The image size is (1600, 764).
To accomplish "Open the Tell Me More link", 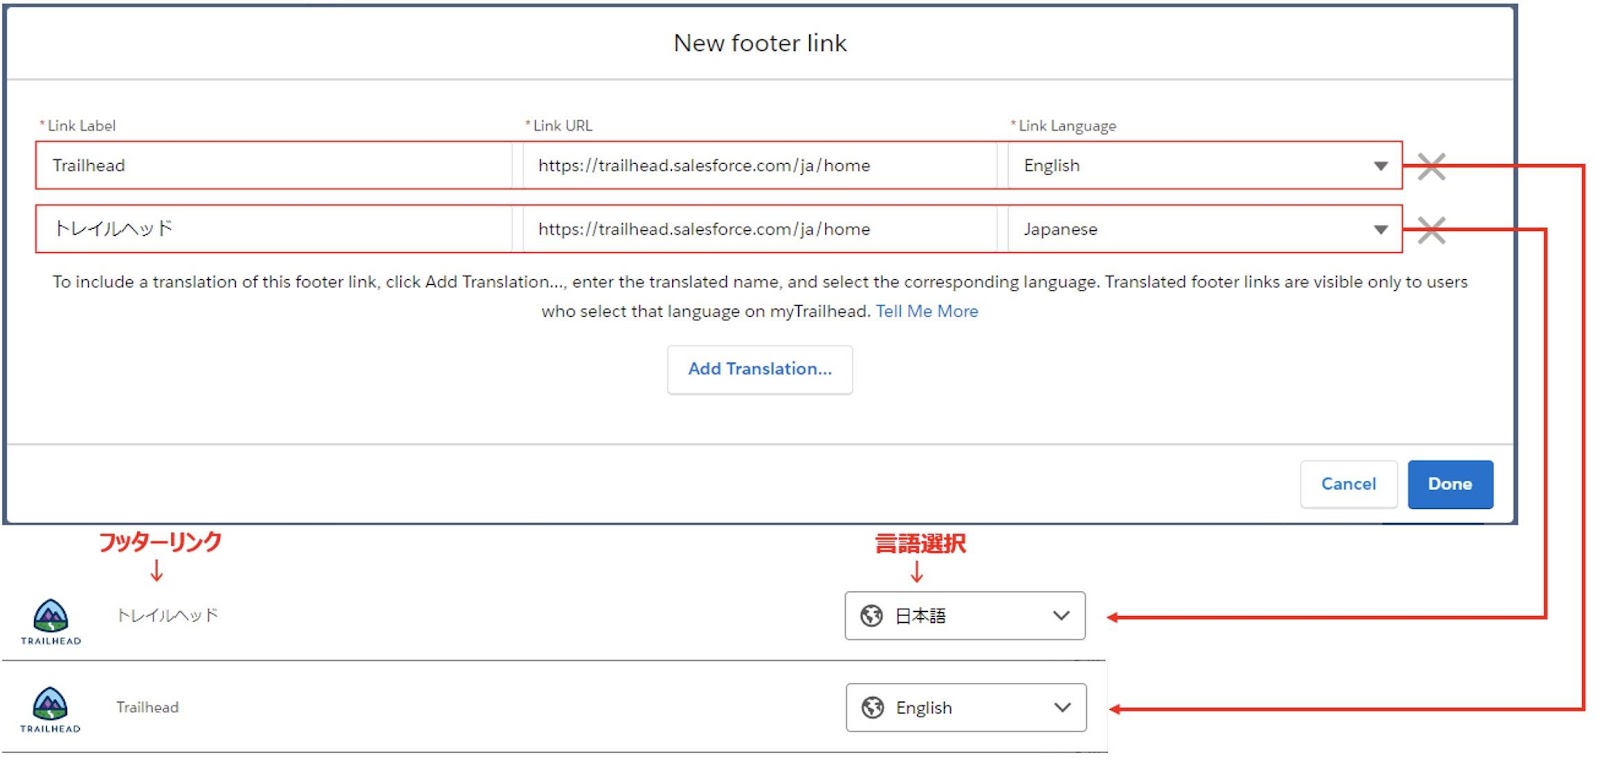I will [x=927, y=311].
